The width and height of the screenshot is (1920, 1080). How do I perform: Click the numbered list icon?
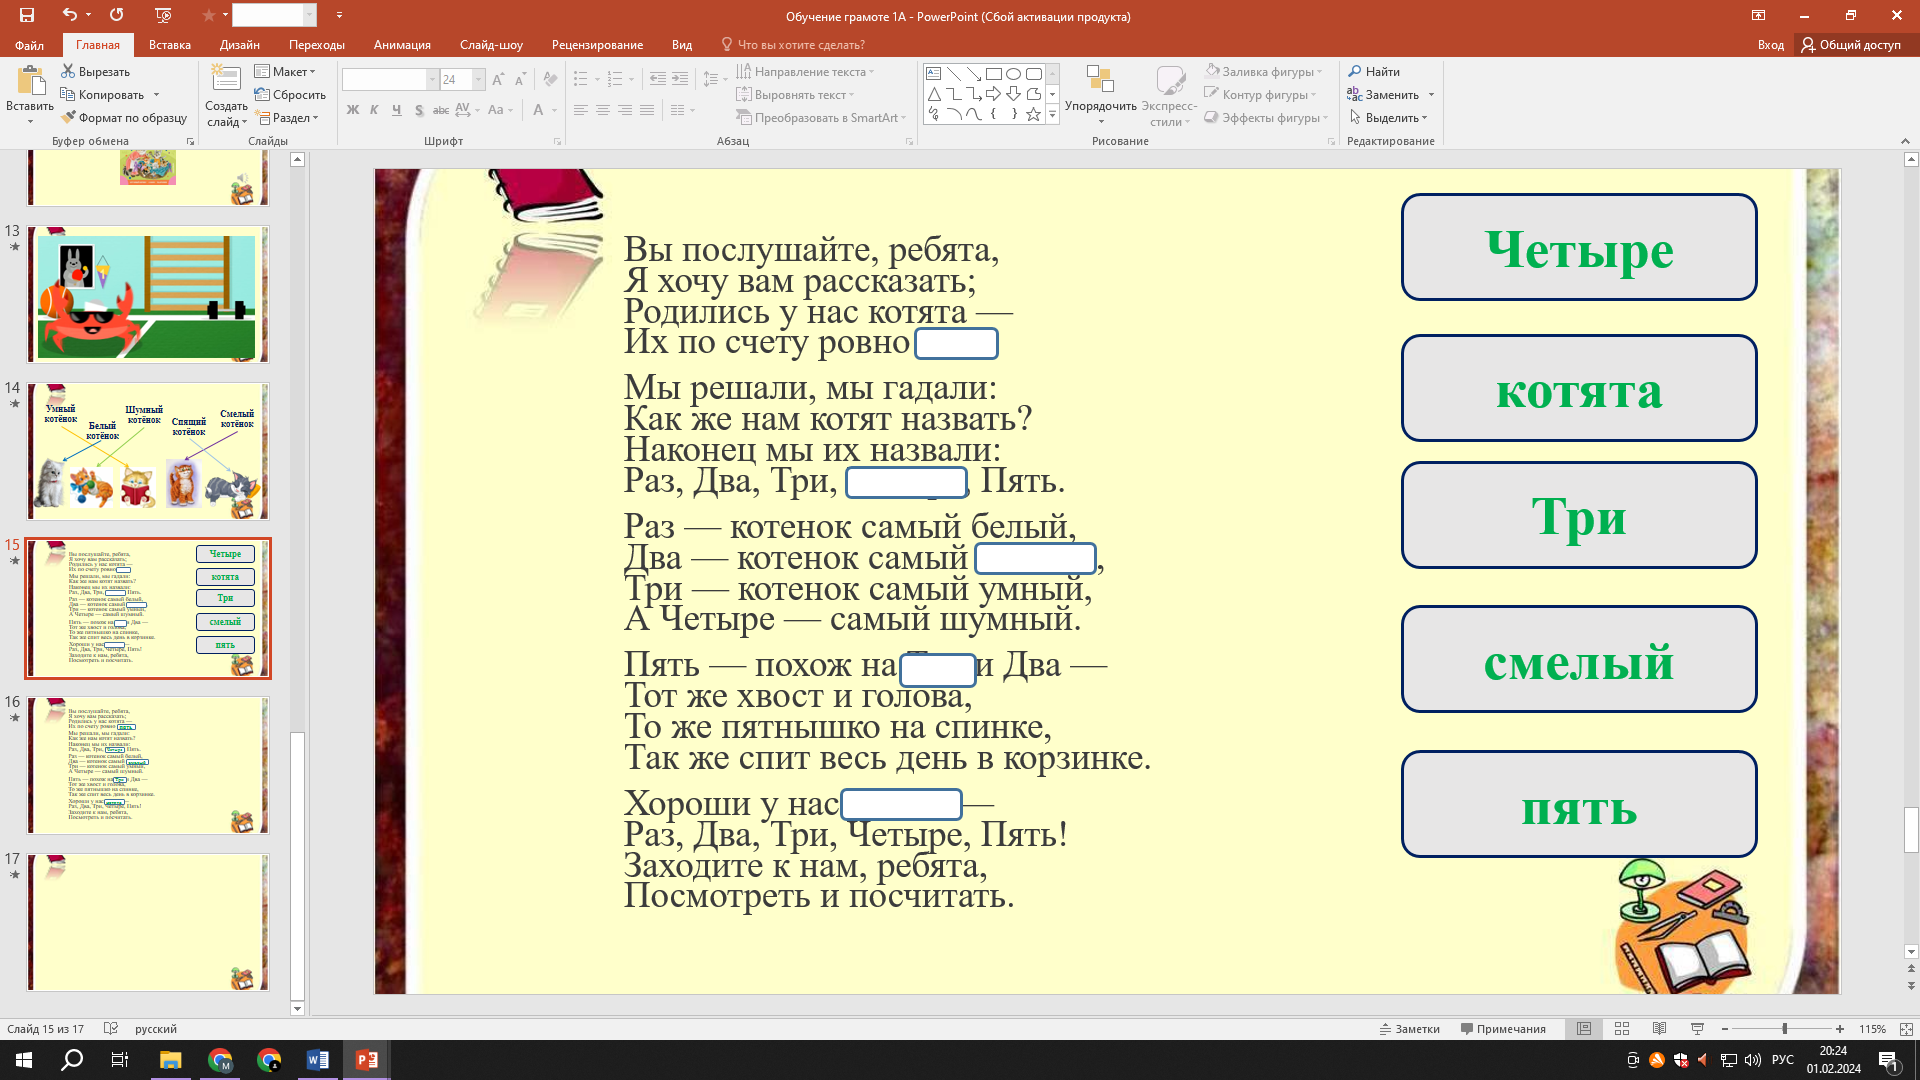[615, 79]
